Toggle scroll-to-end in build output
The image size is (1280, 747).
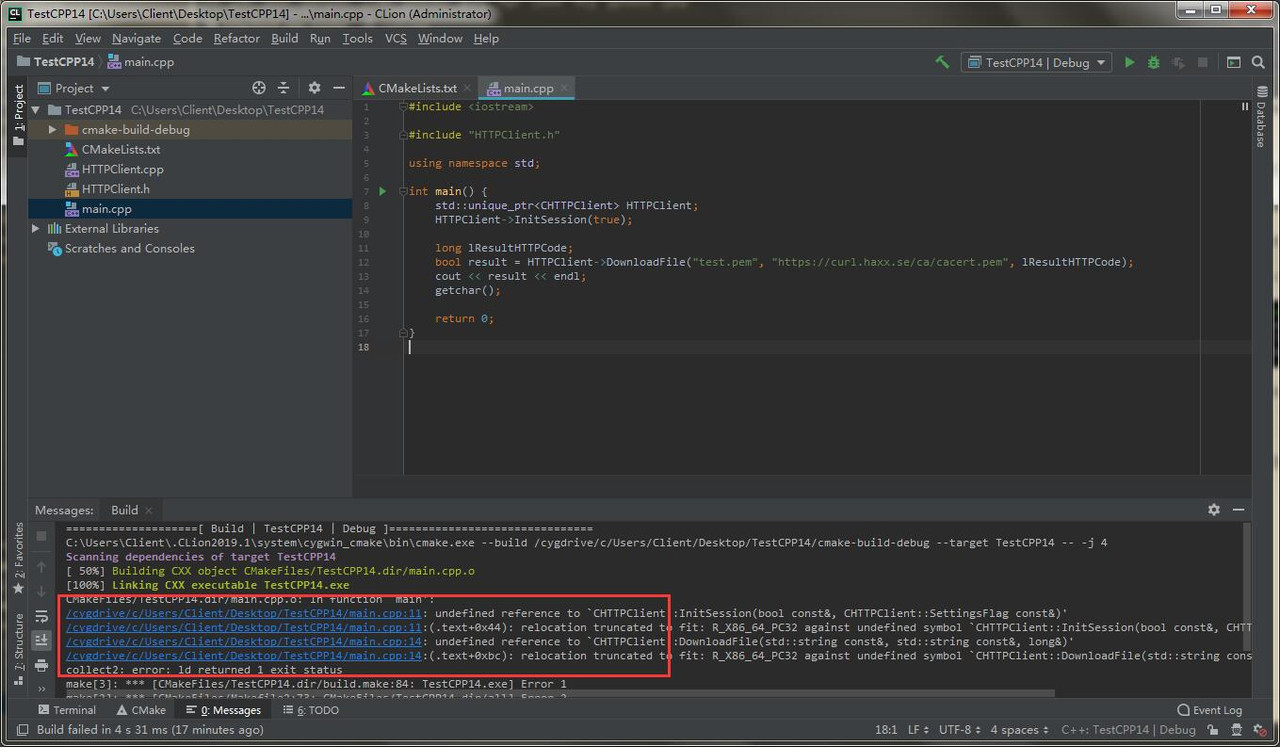[x=41, y=640]
